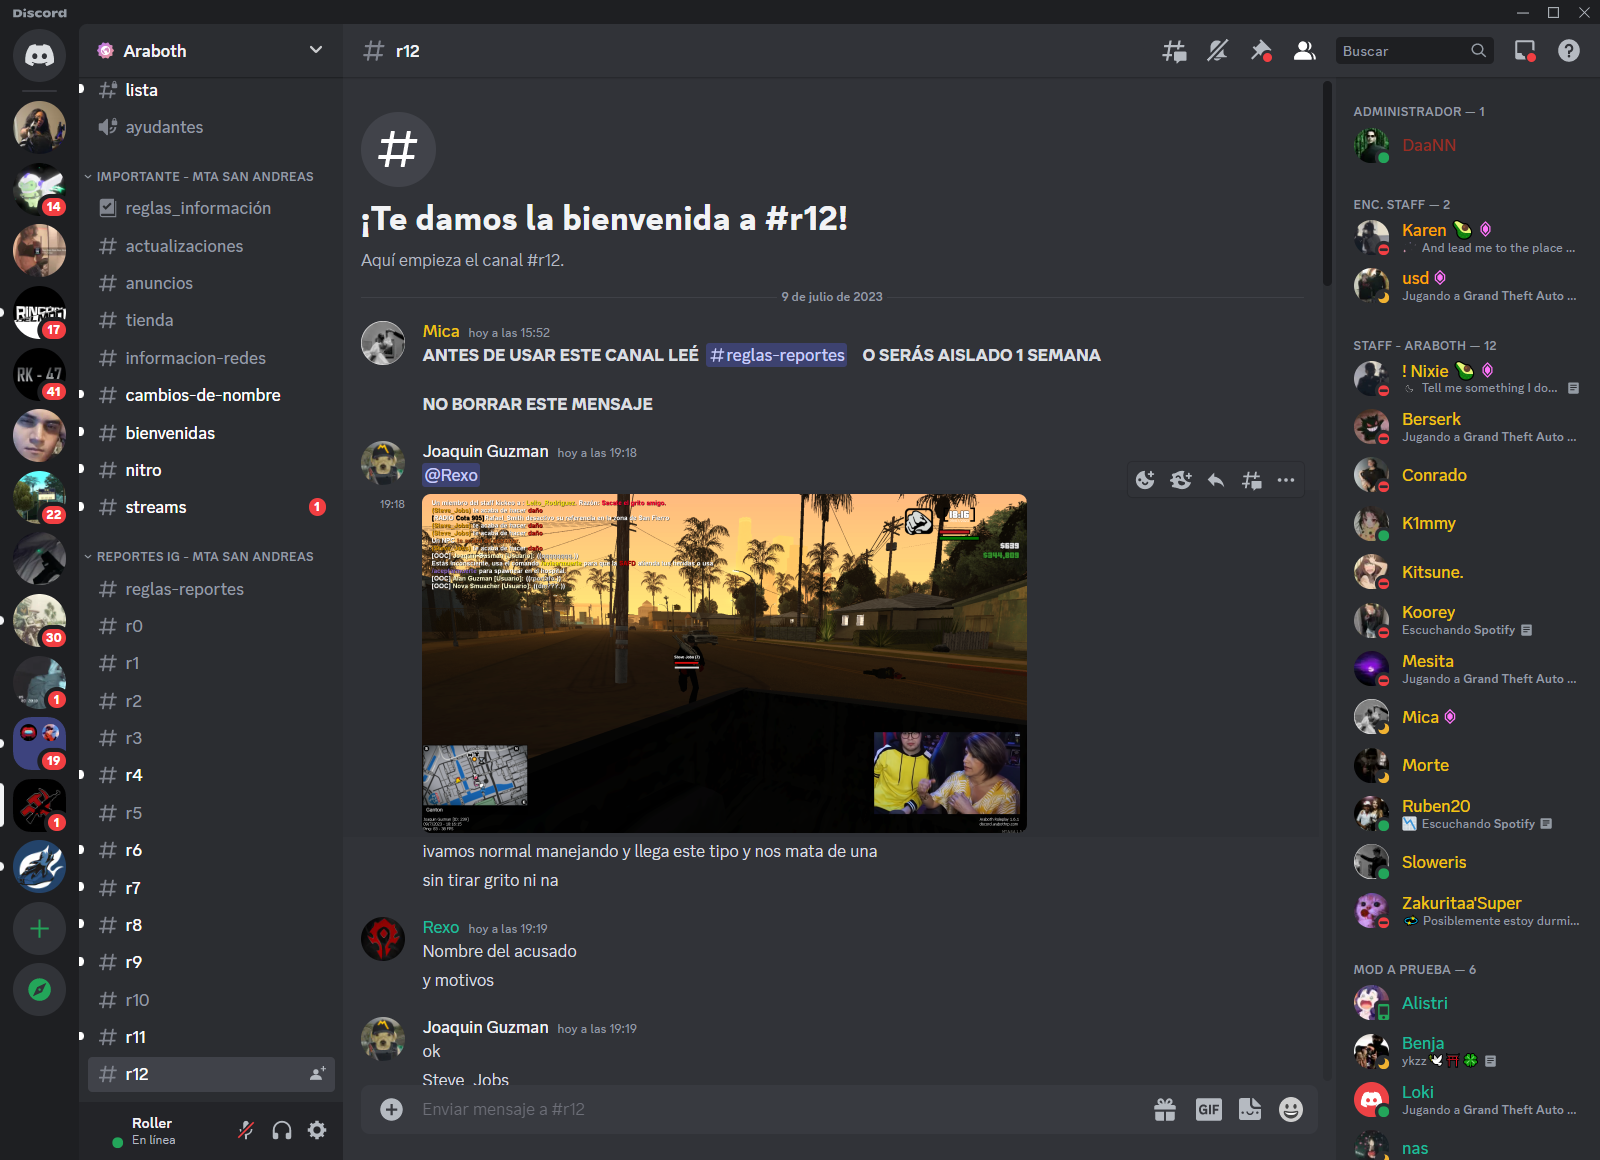The width and height of the screenshot is (1600, 1160).
Task: Add a server with plus button
Action: (x=39, y=929)
